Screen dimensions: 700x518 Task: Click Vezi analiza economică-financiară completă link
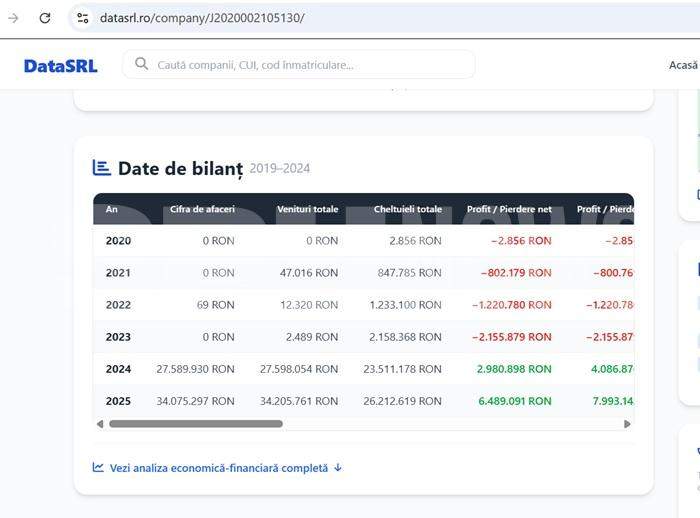(x=219, y=468)
